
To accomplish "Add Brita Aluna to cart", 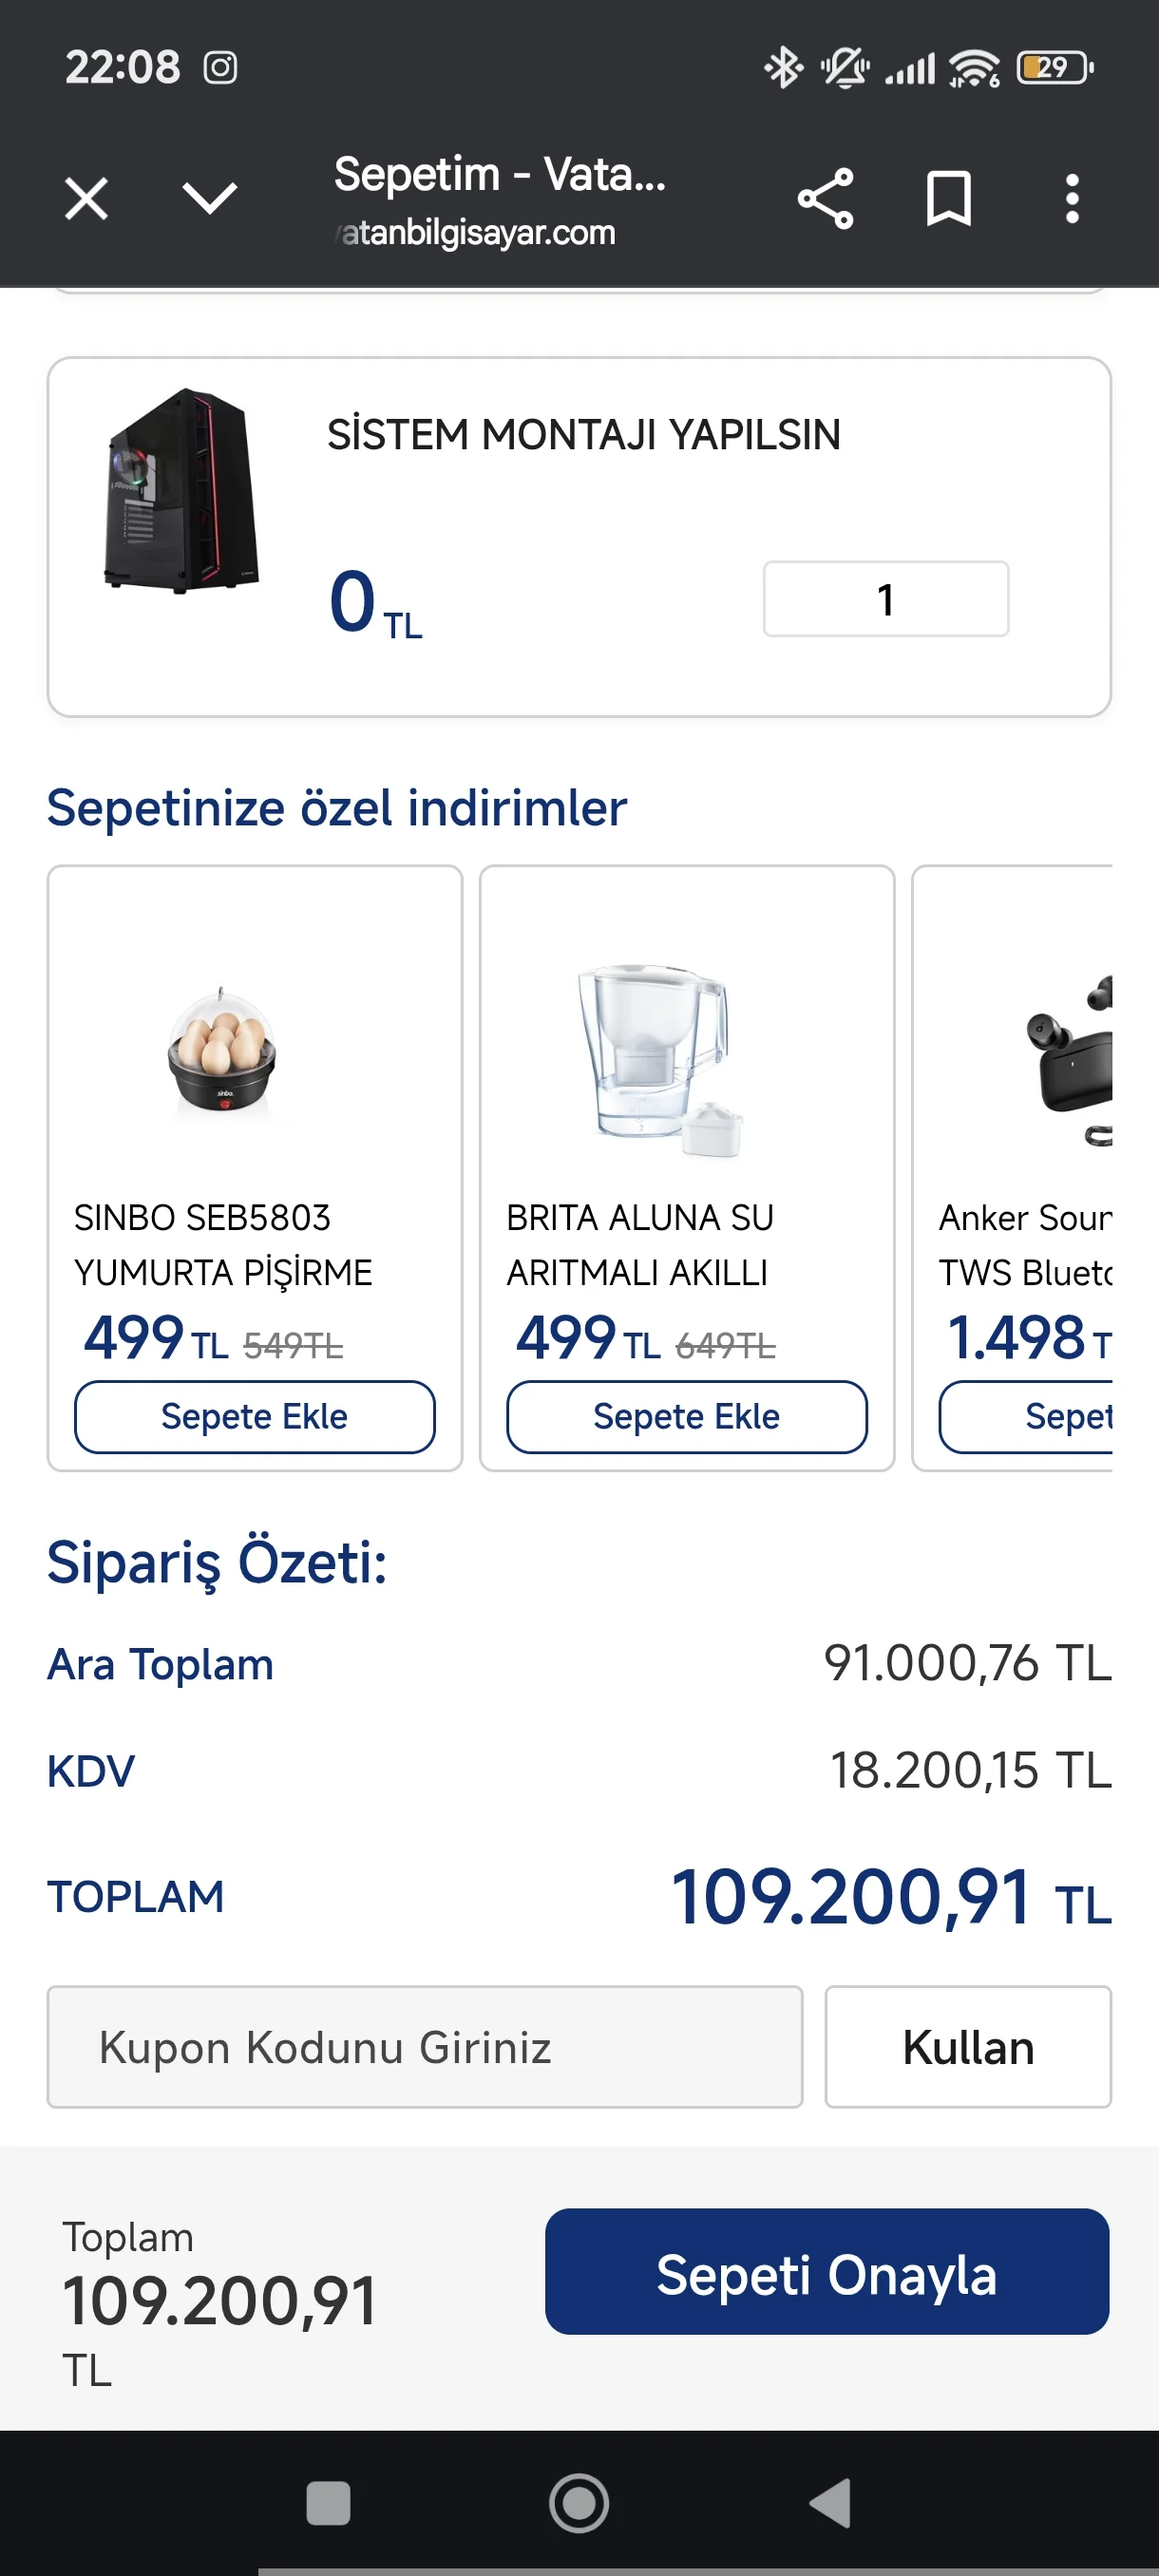I will point(686,1416).
